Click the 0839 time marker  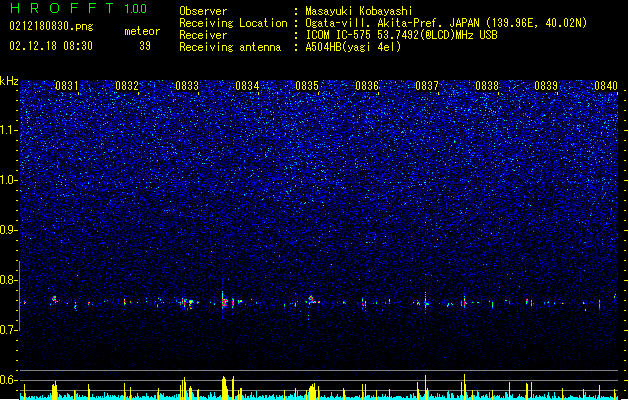pos(546,86)
